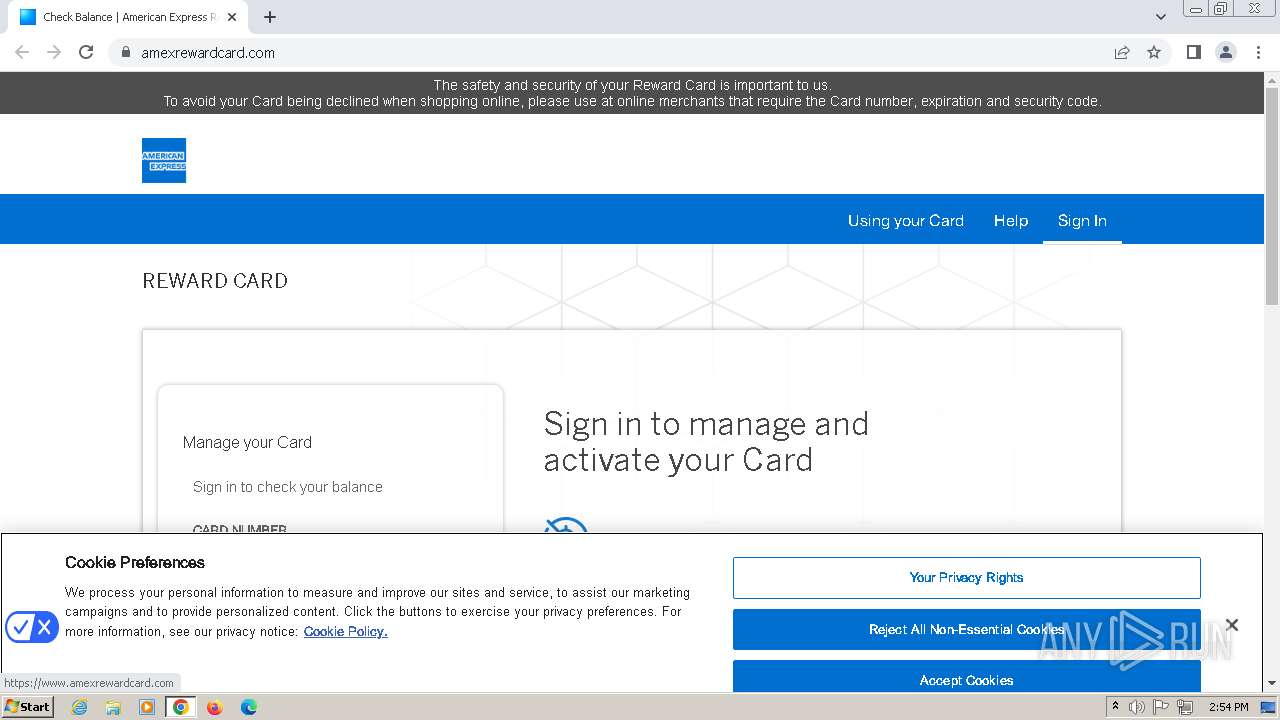Click the system clock 2:54 PM
The width and height of the screenshot is (1280, 720).
tap(1229, 707)
